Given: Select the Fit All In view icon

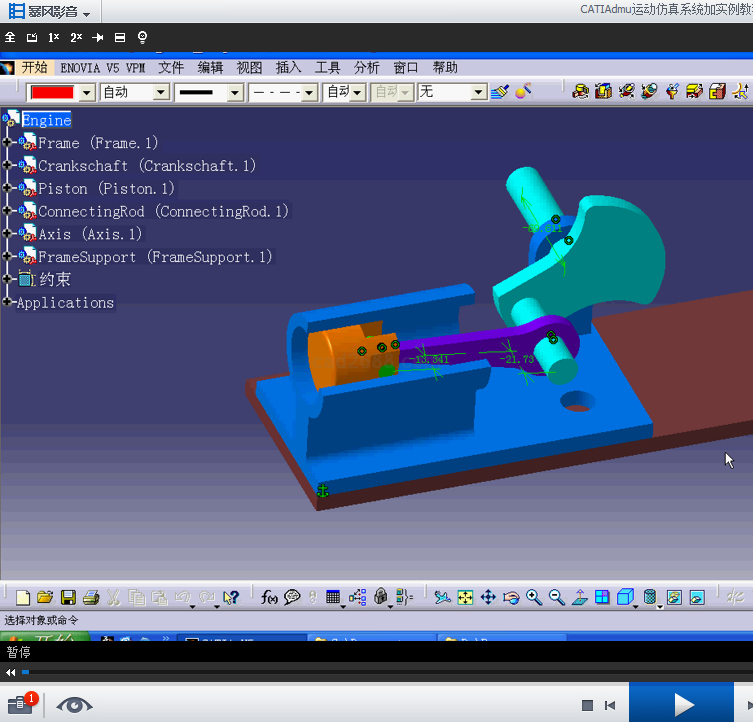Looking at the screenshot, I should [x=465, y=598].
